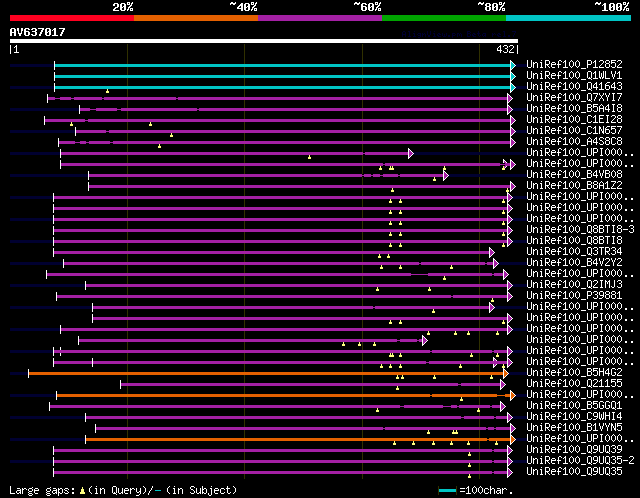Click the cyan 100-character scale bar
The width and height of the screenshot is (640, 498).
click(x=447, y=490)
